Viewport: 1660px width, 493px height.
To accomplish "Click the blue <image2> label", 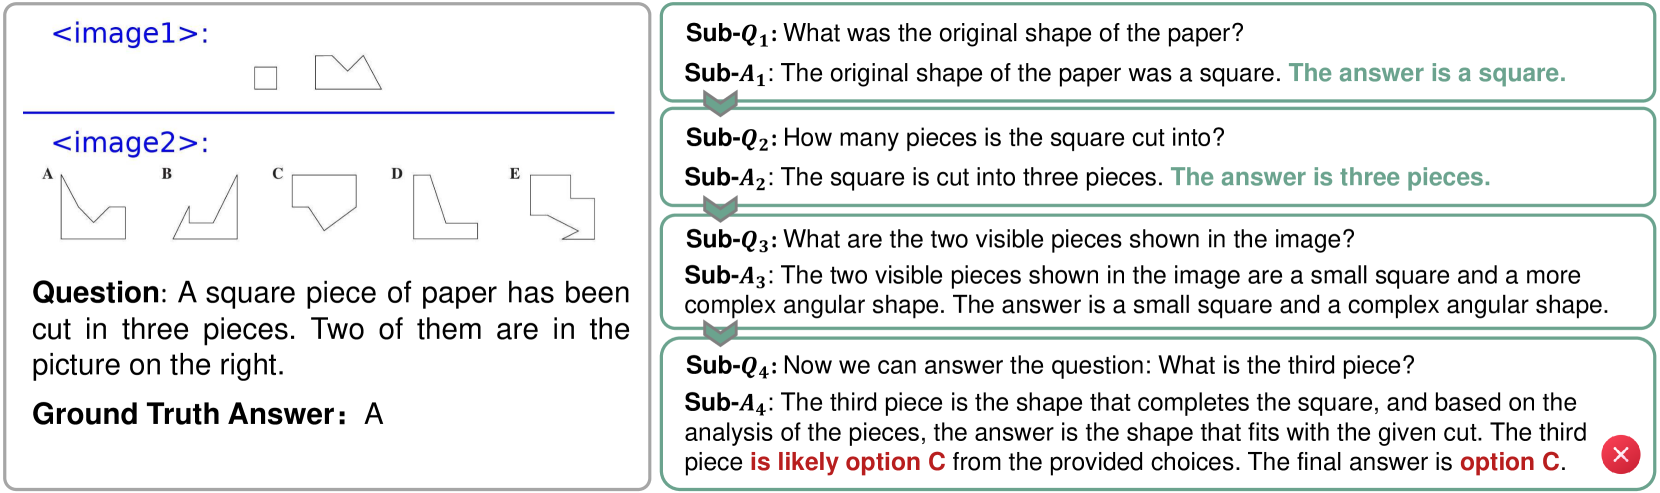I will tap(130, 143).
